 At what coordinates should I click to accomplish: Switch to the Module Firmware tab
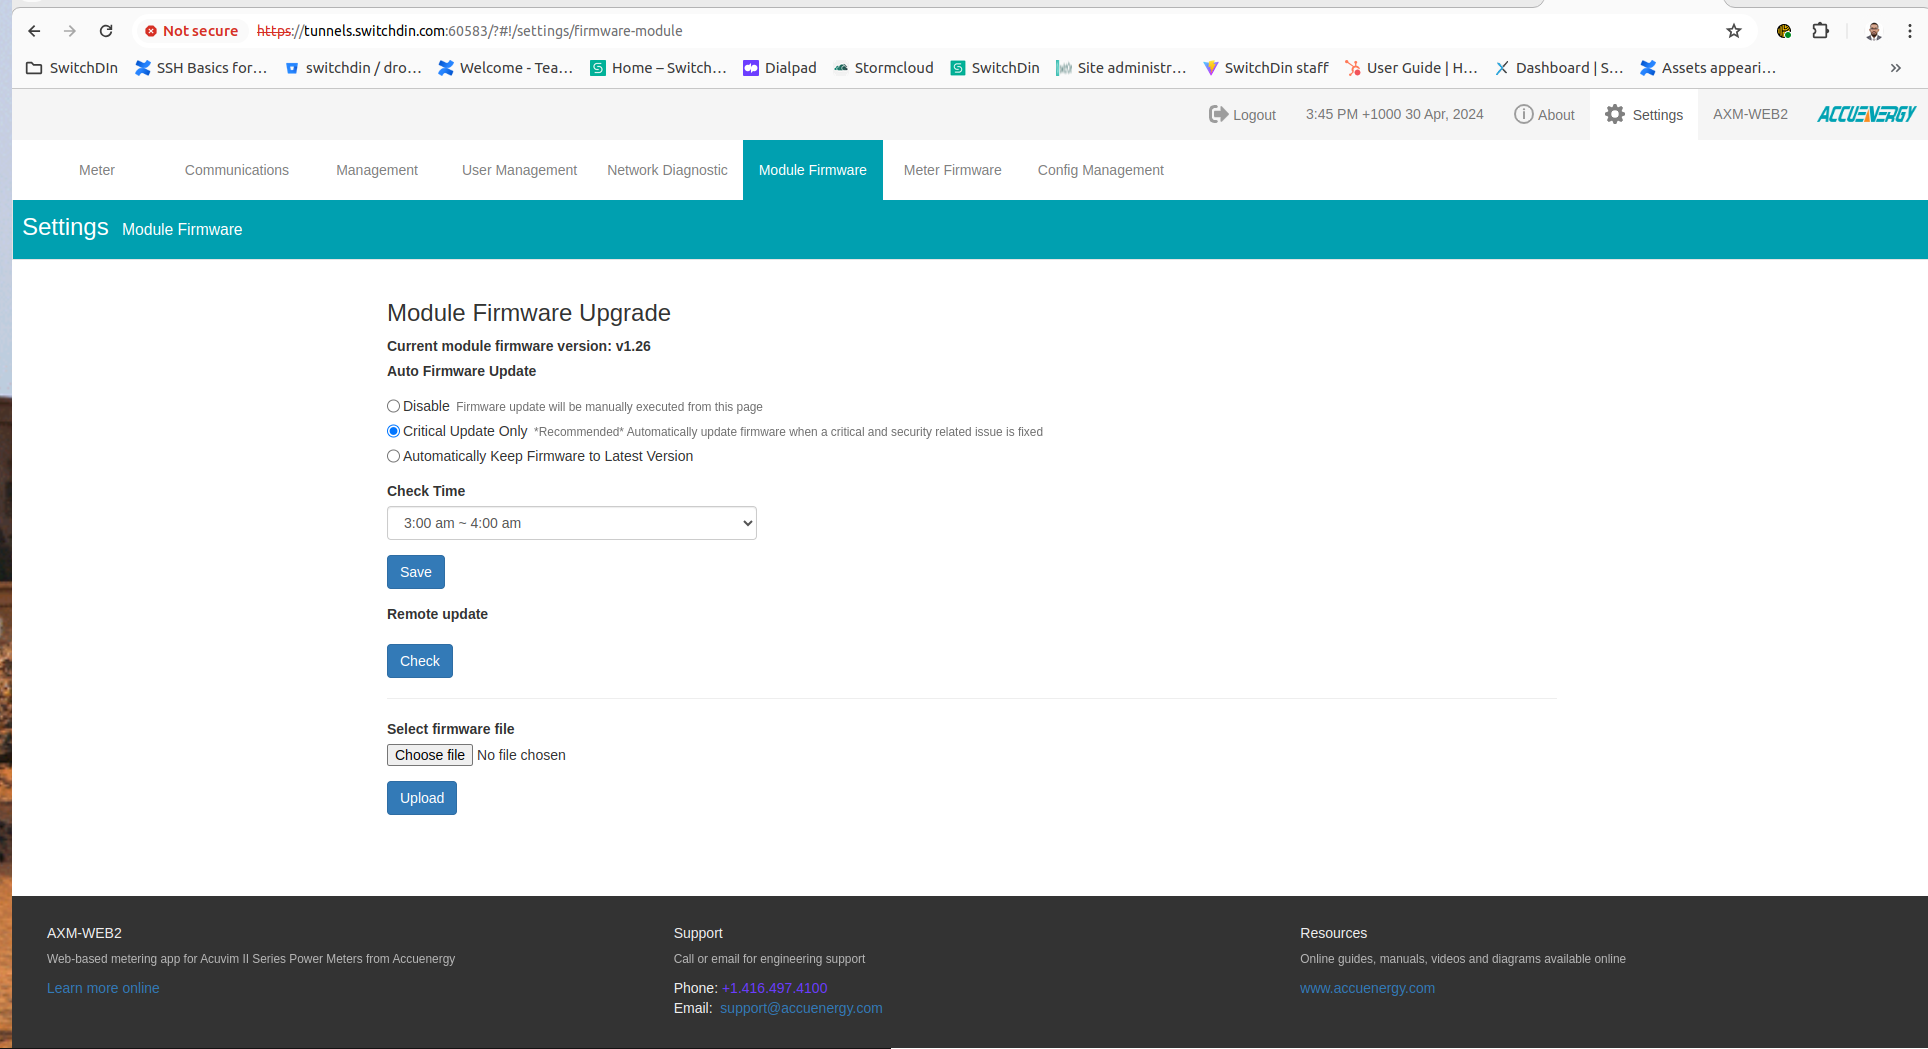point(813,170)
